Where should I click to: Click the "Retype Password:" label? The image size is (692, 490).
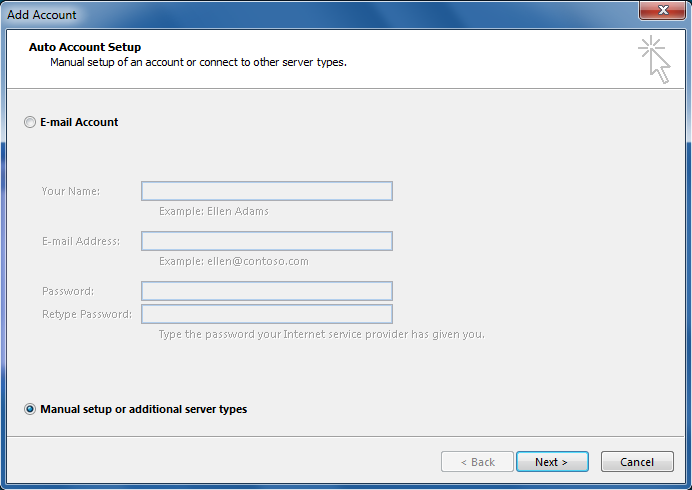point(86,314)
